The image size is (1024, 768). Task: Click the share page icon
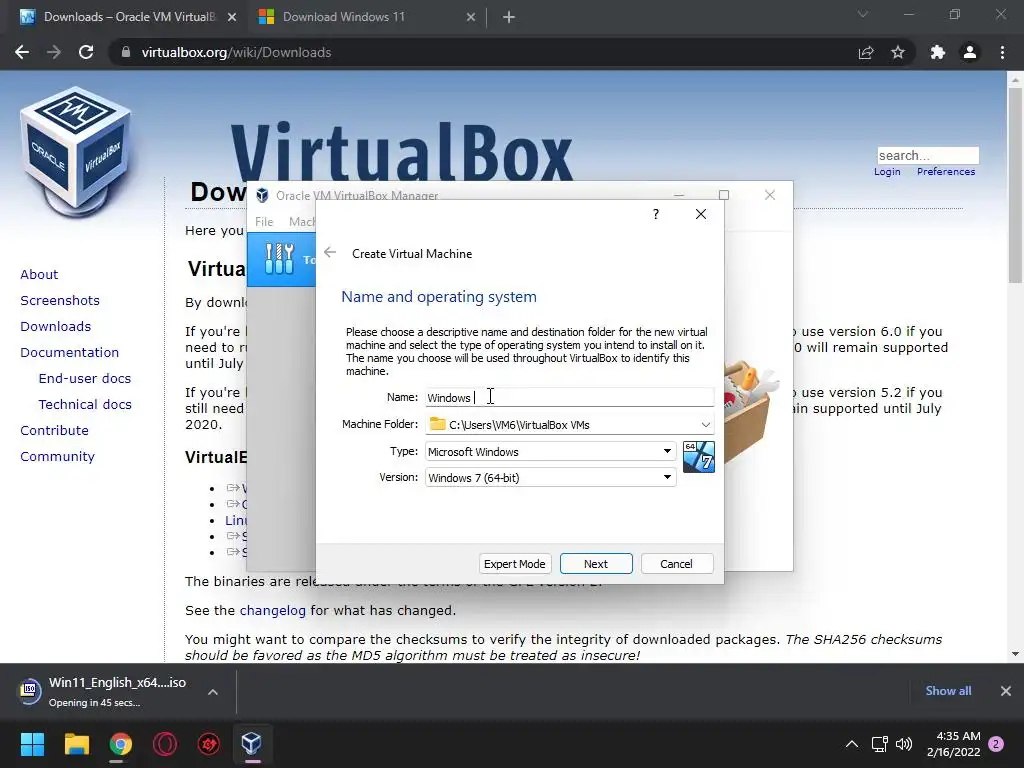click(x=865, y=52)
